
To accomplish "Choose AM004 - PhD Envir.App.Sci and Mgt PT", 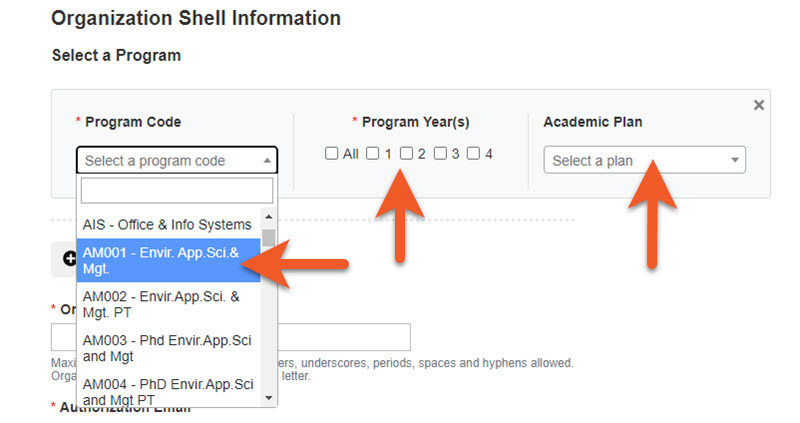I will click(x=168, y=391).
